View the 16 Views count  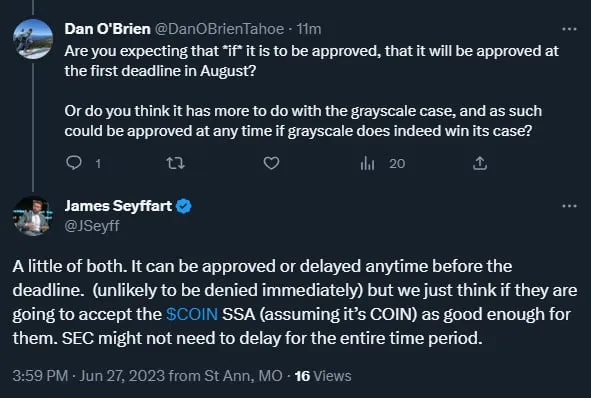pos(323,376)
